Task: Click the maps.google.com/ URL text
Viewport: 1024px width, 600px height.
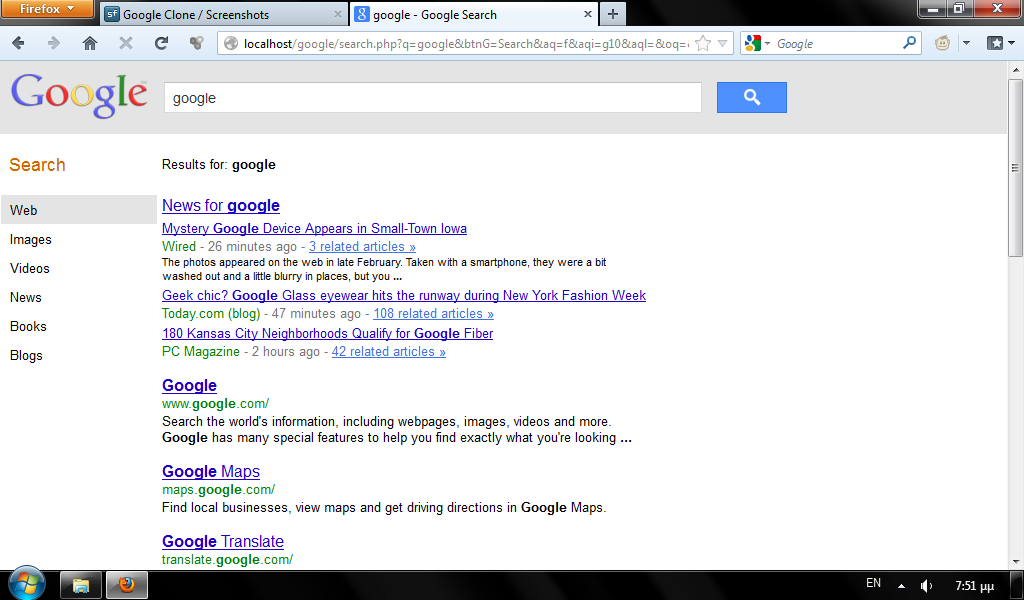Action: point(218,490)
